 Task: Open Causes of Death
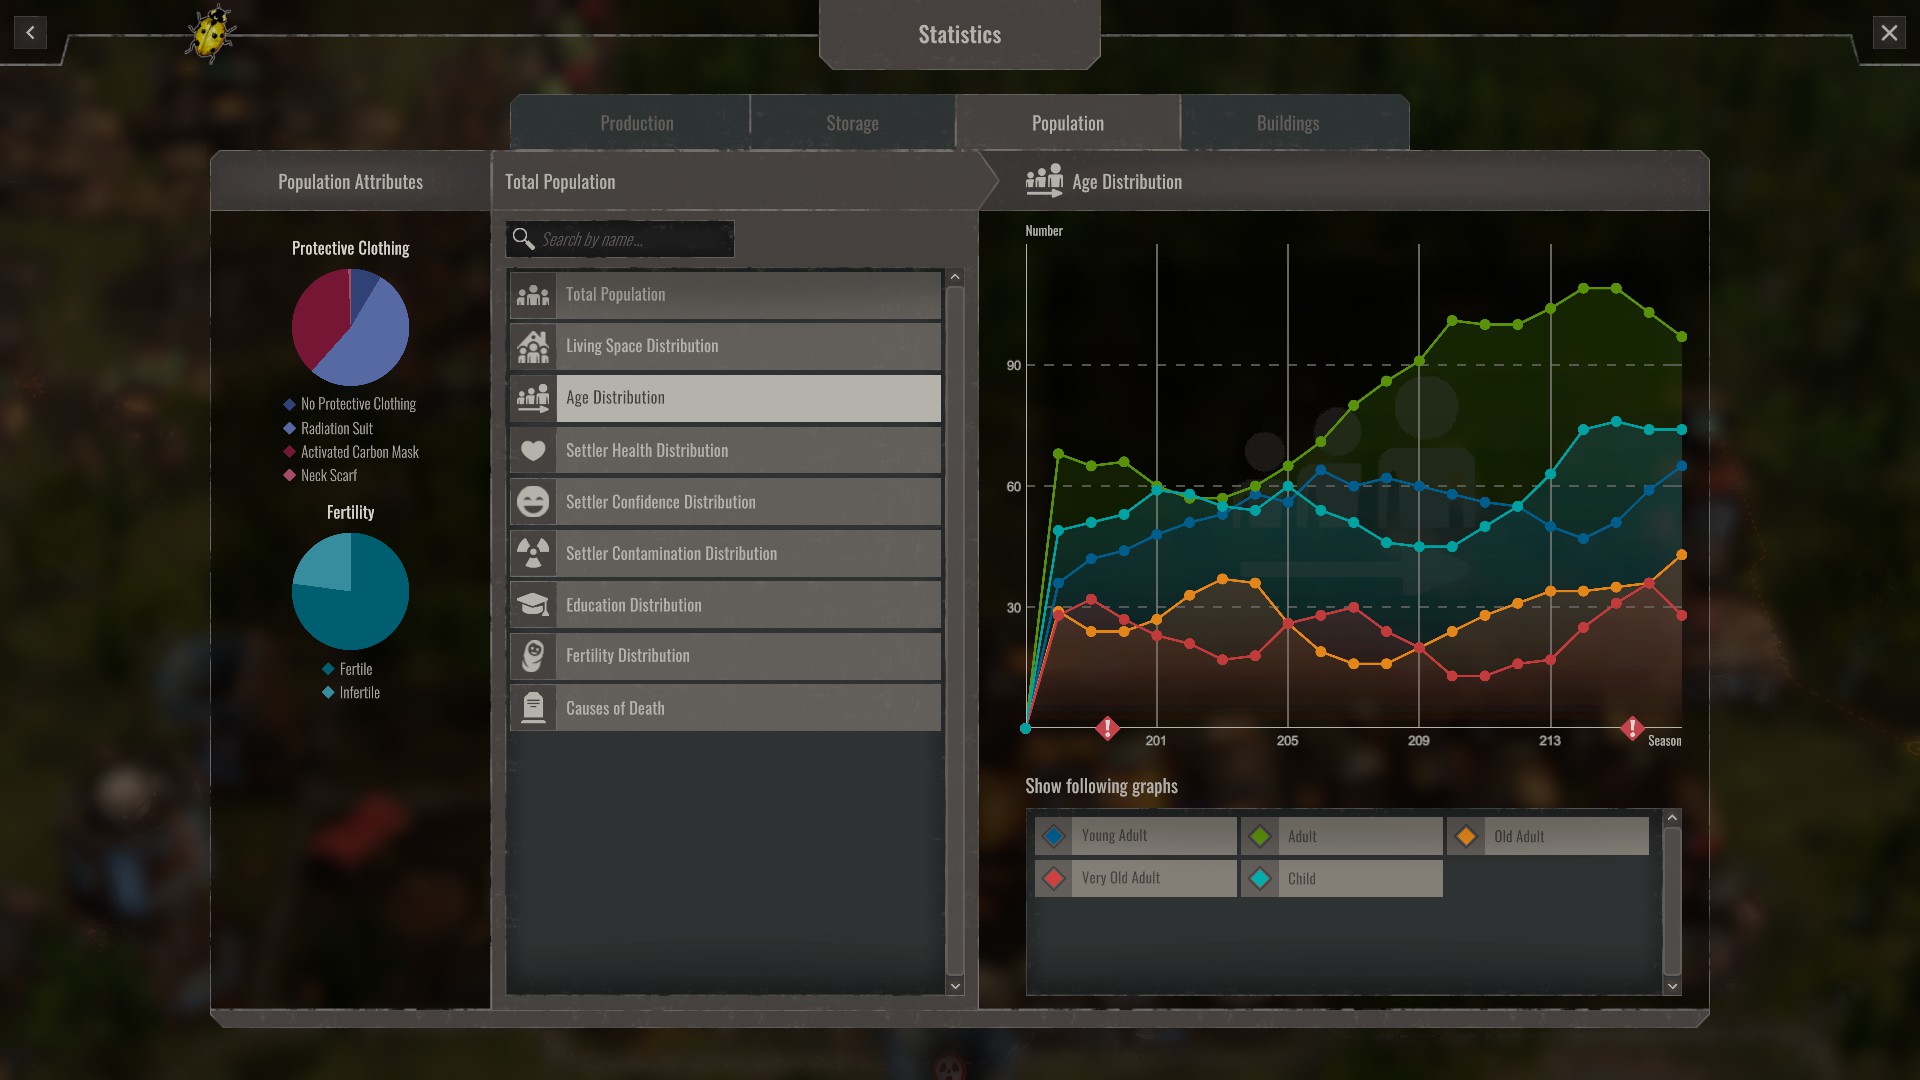tap(725, 708)
